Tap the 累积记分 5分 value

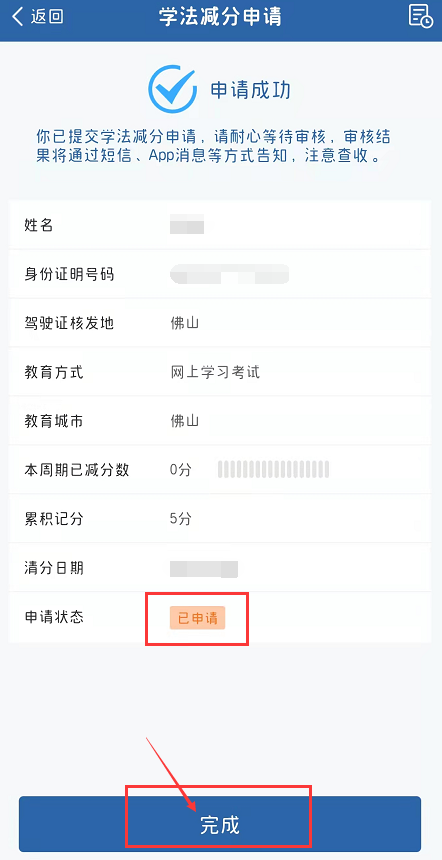pos(180,519)
